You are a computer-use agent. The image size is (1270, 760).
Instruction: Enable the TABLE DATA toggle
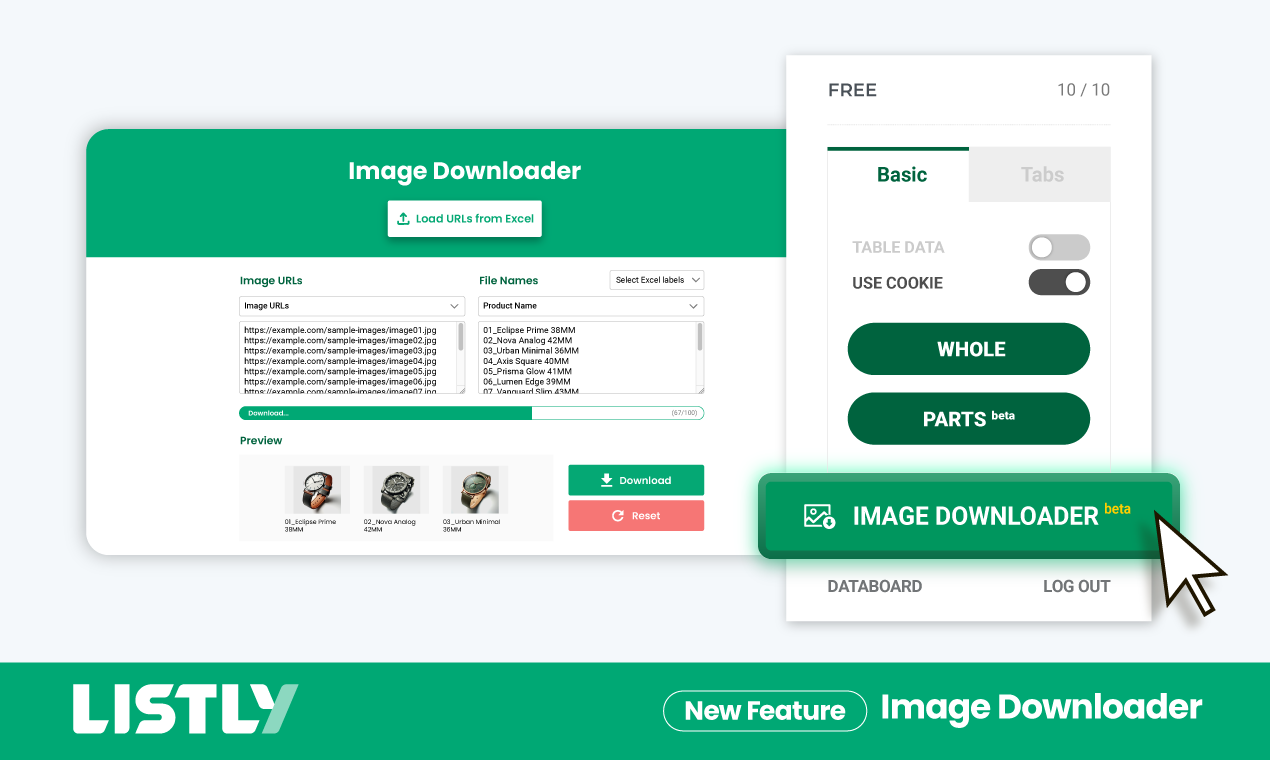[x=1059, y=247]
